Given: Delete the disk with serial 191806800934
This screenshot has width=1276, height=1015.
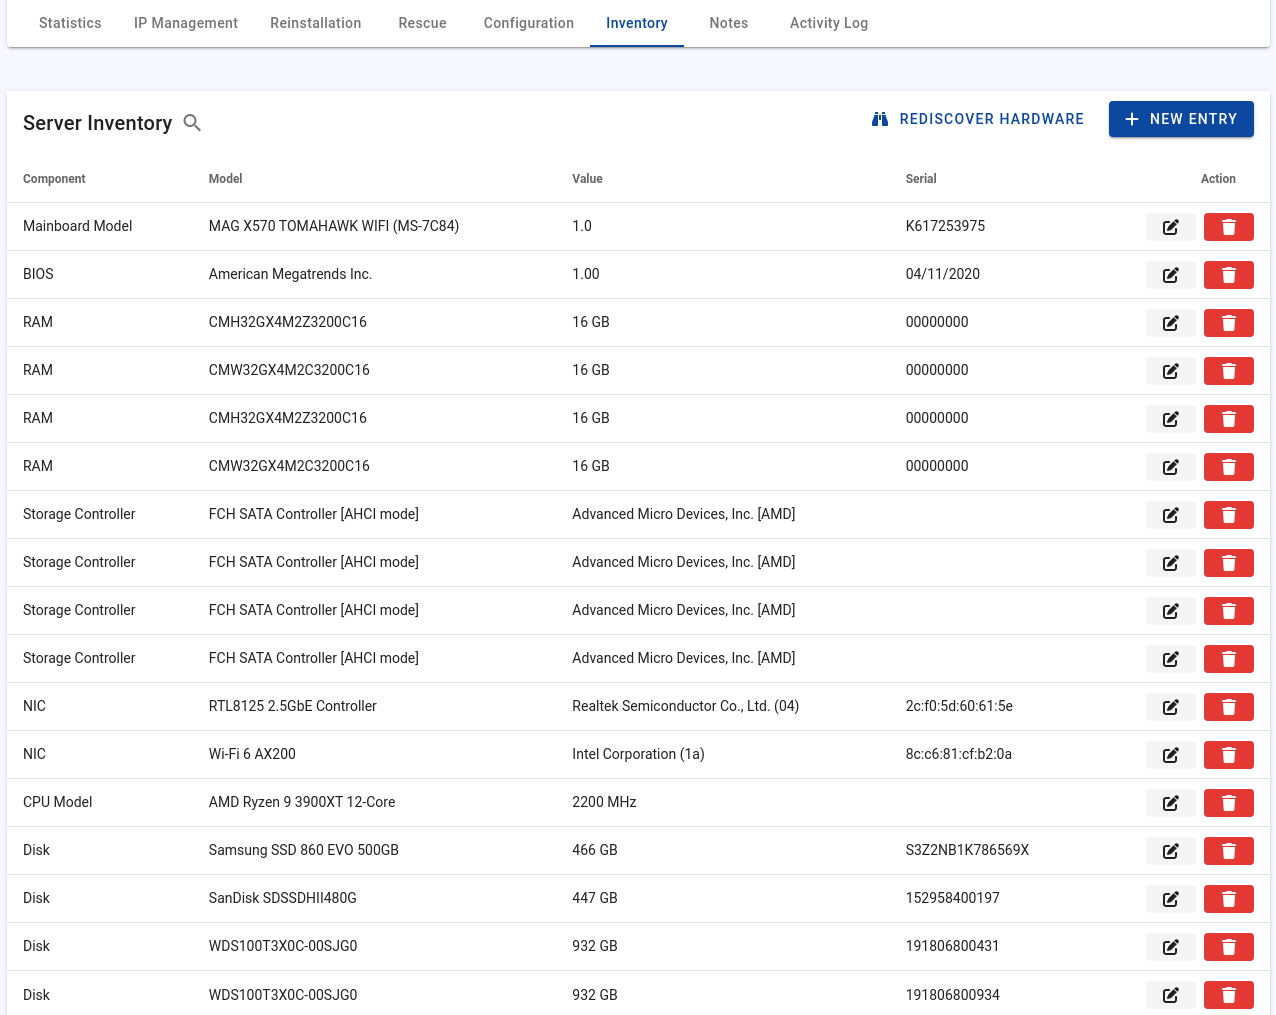Looking at the screenshot, I should [1229, 995].
